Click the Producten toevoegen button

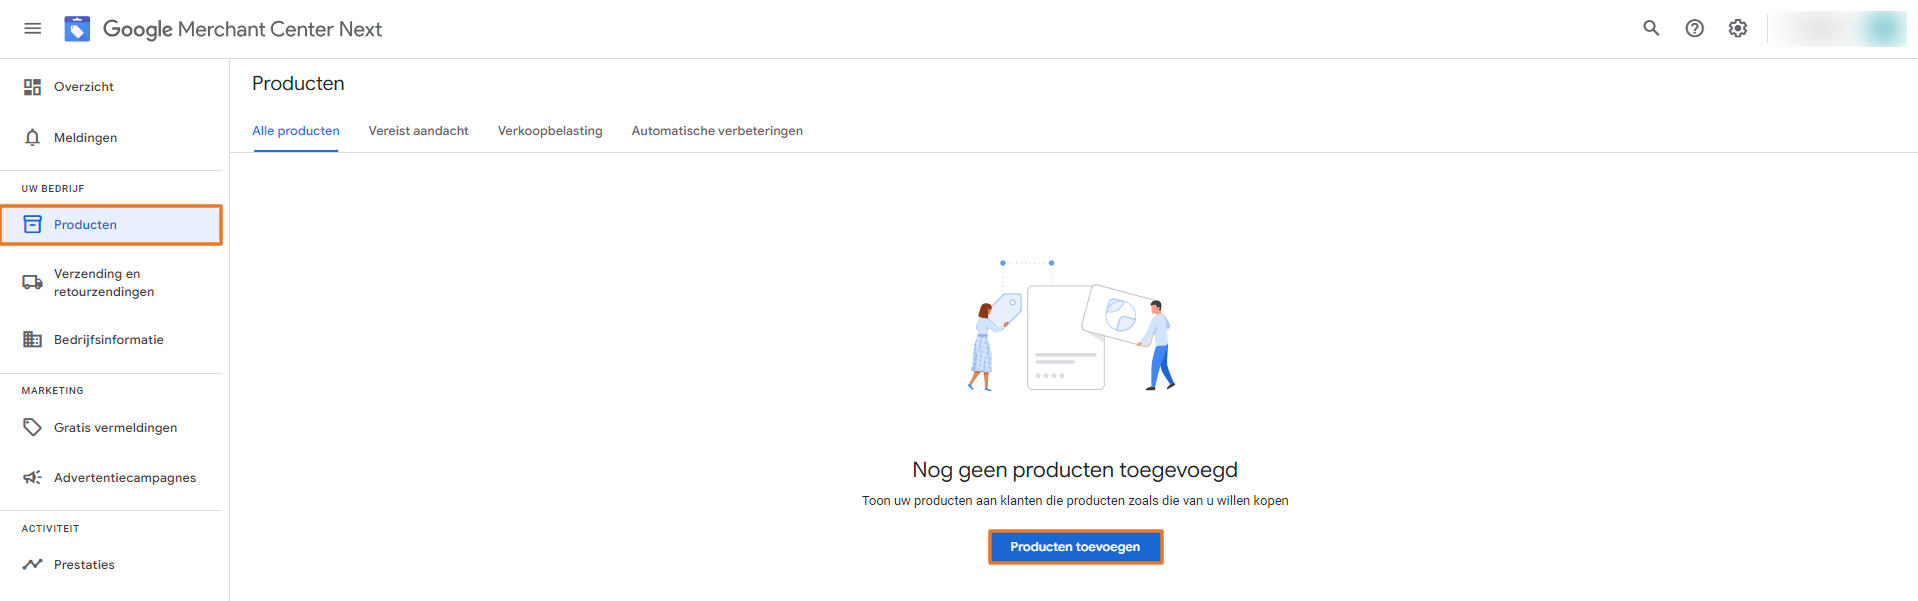[x=1075, y=547]
